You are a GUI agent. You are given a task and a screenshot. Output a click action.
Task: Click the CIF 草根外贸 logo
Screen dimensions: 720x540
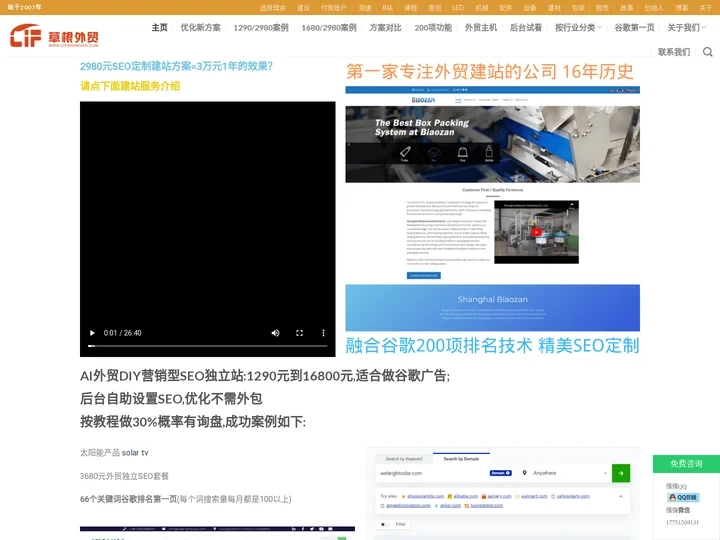tap(54, 36)
